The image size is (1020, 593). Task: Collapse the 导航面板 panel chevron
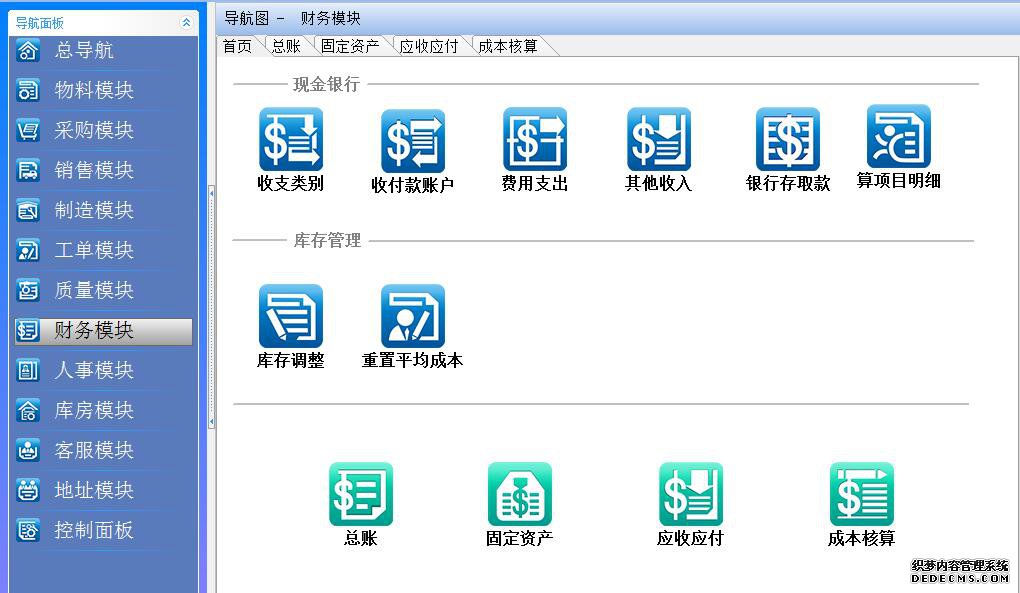pos(186,23)
